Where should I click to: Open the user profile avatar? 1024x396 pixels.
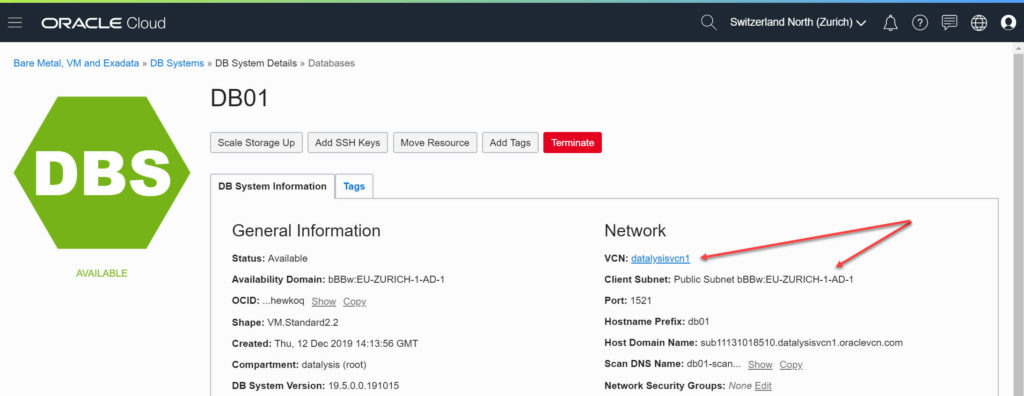click(1008, 23)
